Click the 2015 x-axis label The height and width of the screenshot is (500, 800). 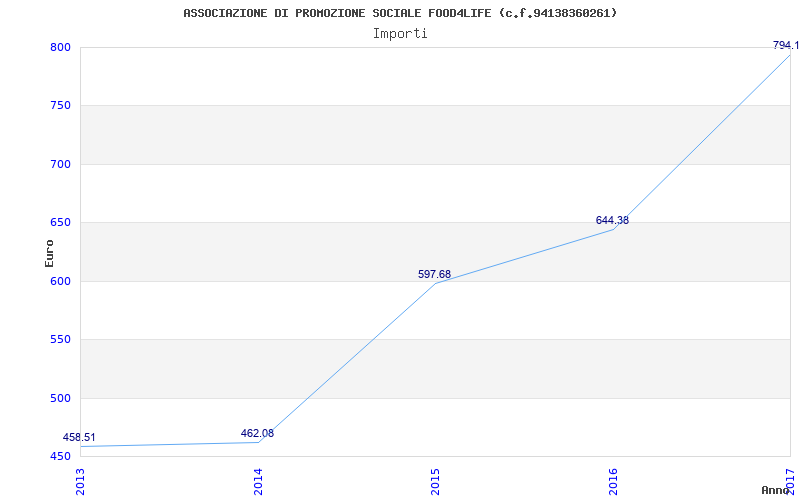point(436,482)
